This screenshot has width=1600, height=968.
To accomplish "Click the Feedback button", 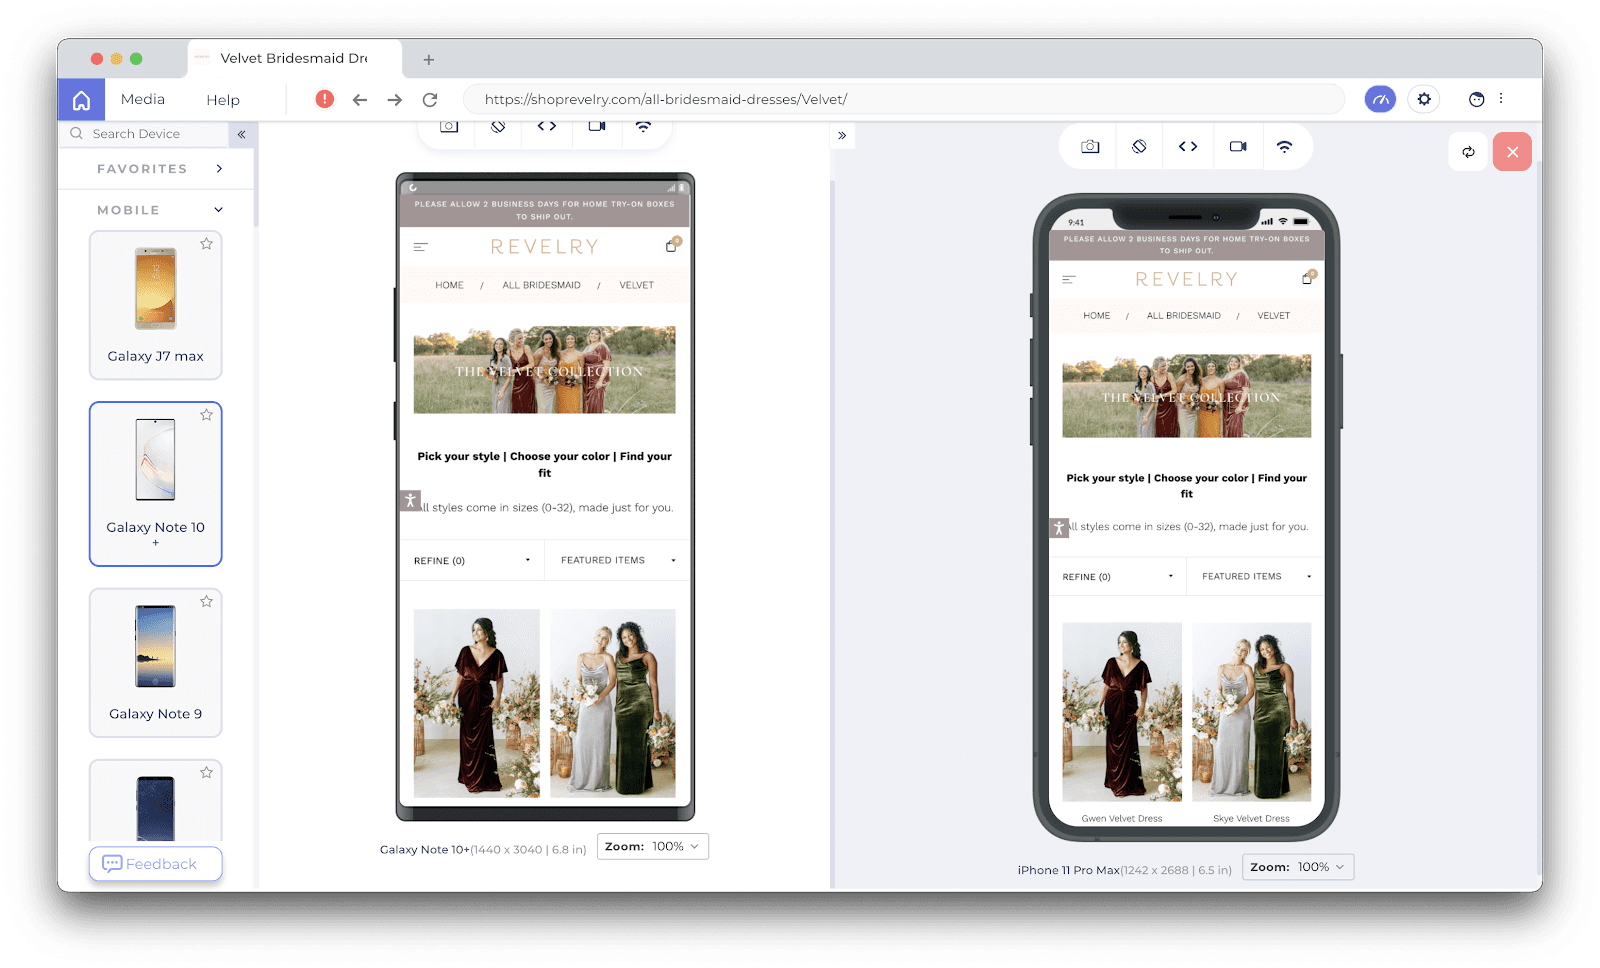I will pos(155,864).
